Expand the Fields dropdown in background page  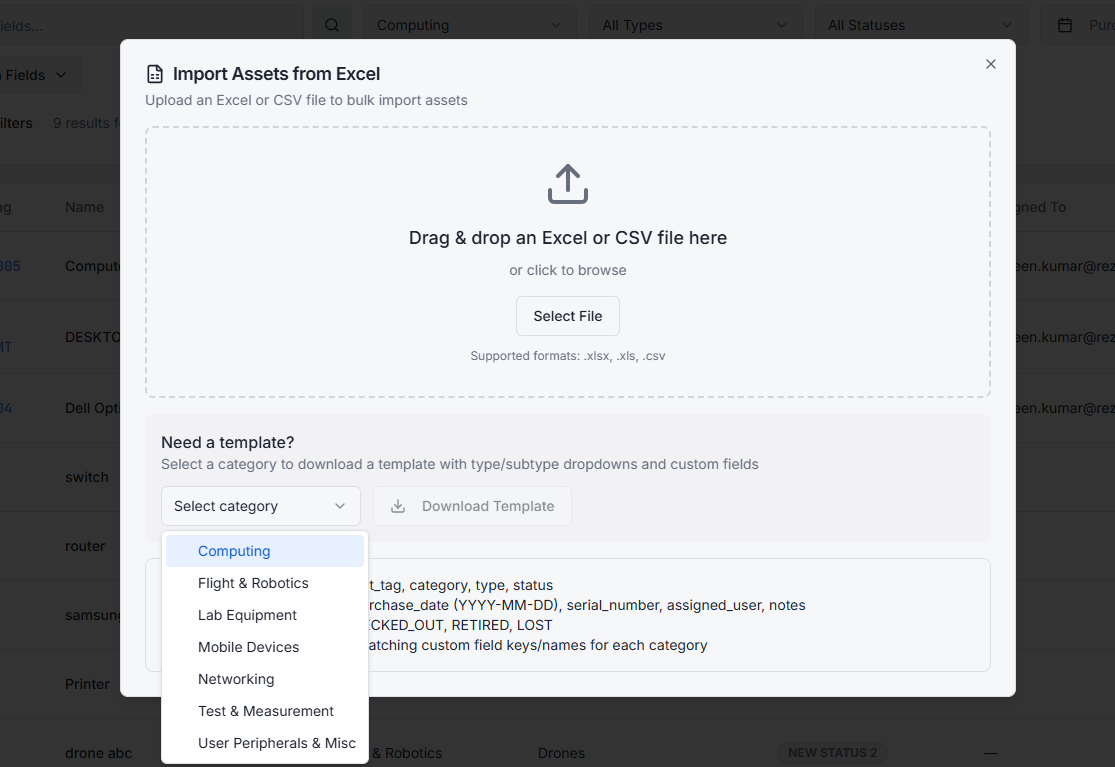[x=39, y=75]
